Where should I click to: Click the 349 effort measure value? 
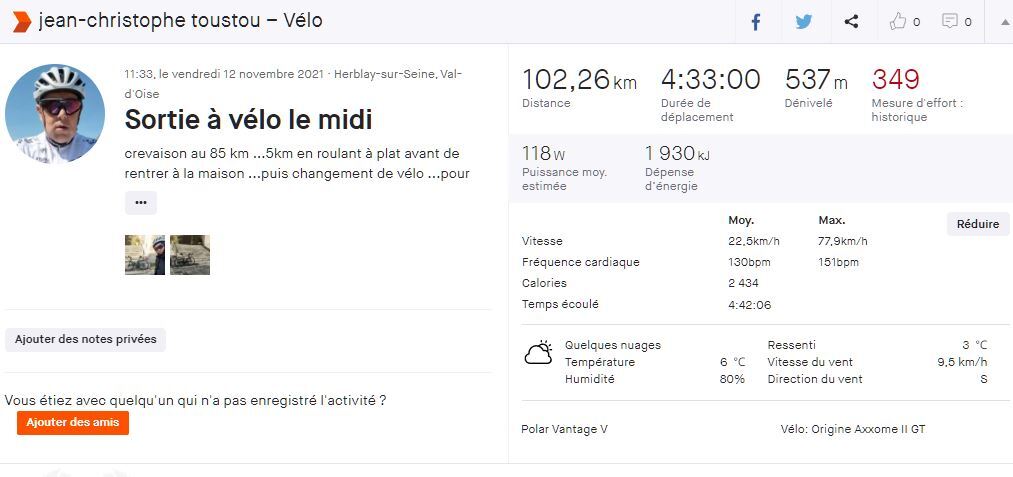click(x=895, y=80)
